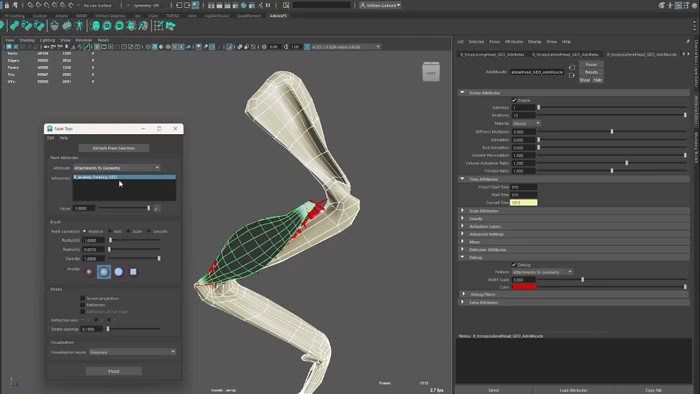Expand the Scale Attributes section
The image size is (700, 394).
pyautogui.click(x=462, y=211)
